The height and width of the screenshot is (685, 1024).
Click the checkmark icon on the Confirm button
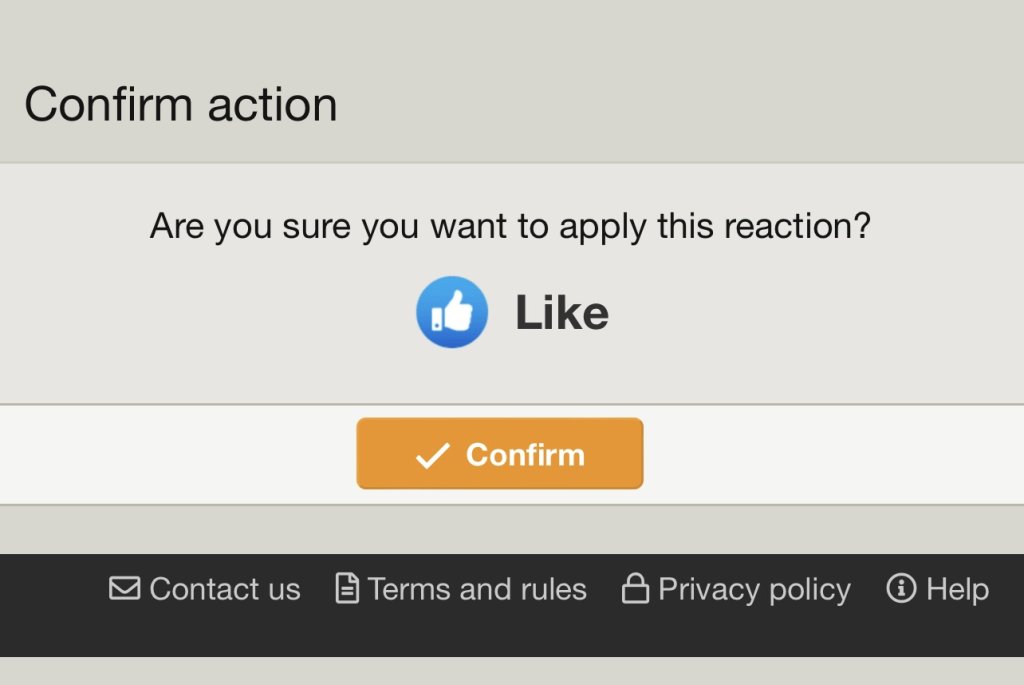pyautogui.click(x=432, y=456)
